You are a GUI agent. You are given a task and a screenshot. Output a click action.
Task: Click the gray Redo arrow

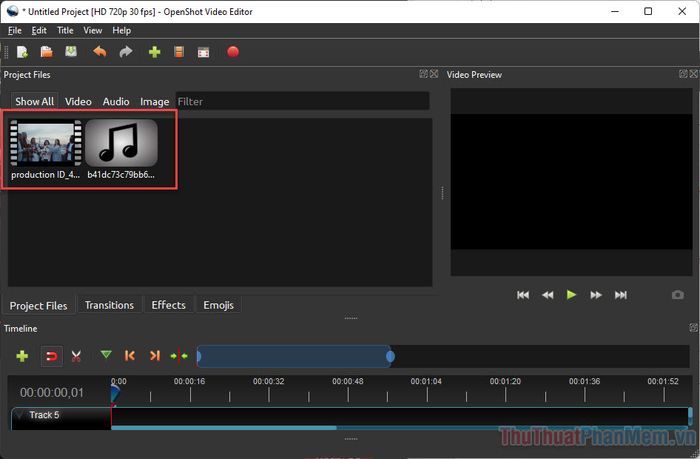[126, 52]
